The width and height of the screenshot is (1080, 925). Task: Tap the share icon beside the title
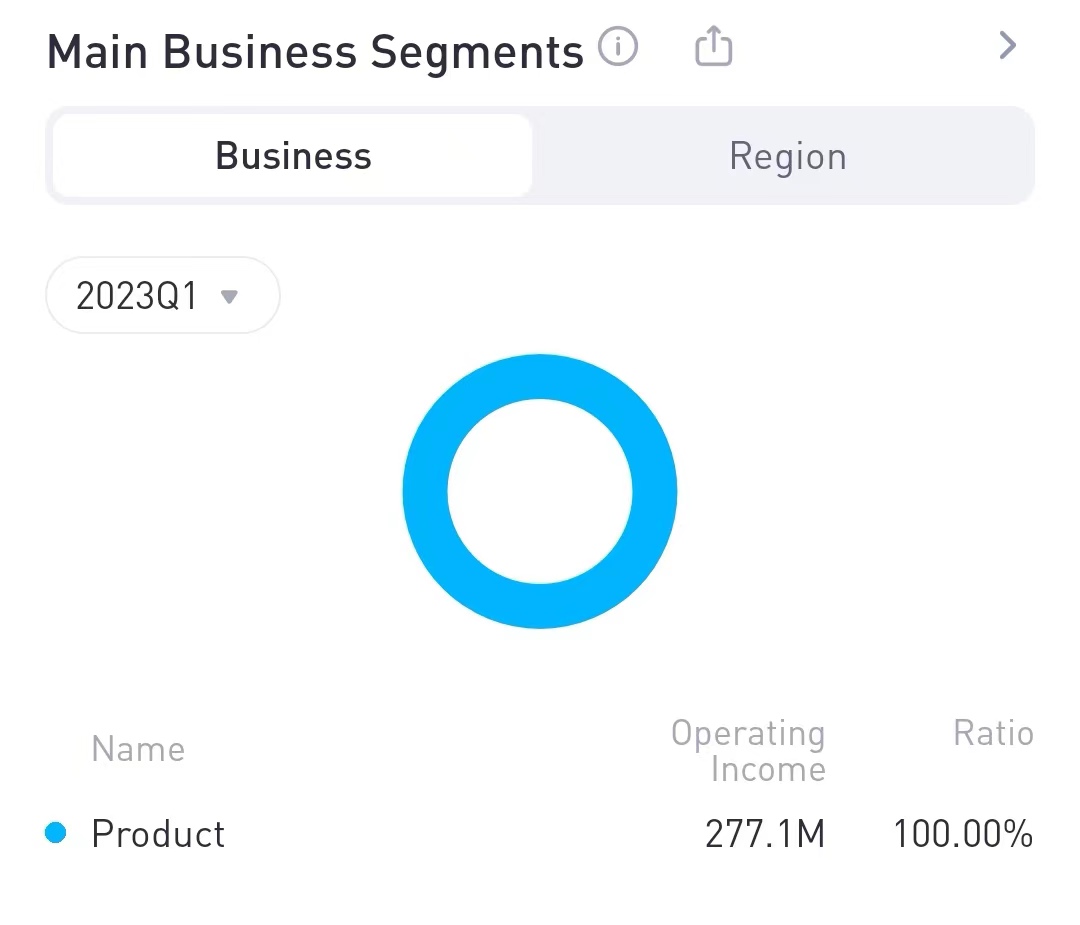[x=713, y=47]
